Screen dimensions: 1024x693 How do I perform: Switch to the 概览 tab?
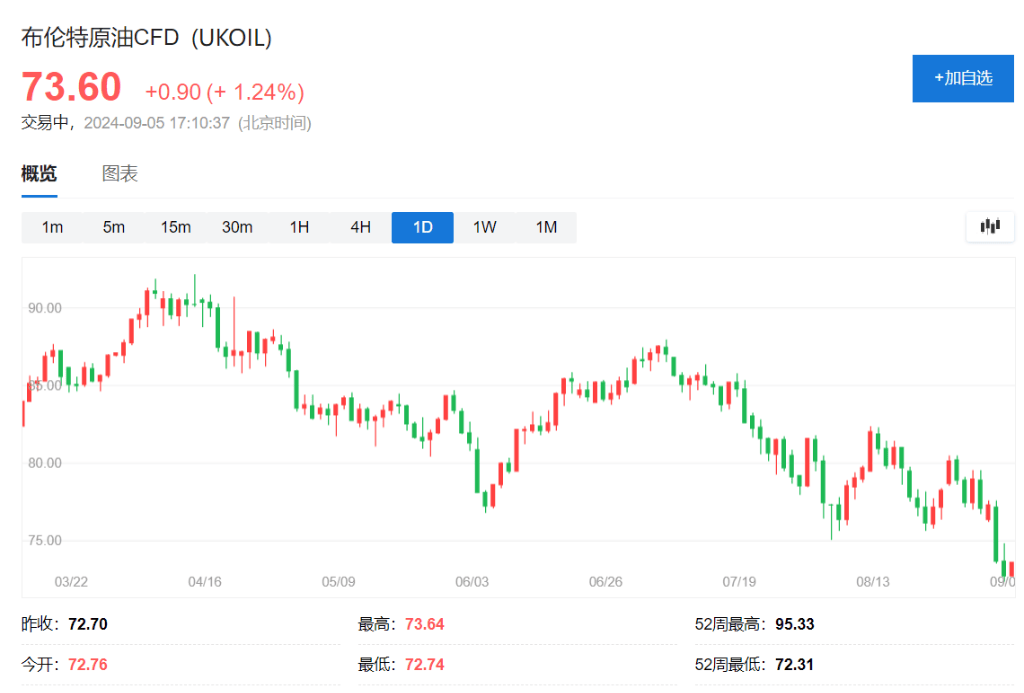pyautogui.click(x=39, y=174)
